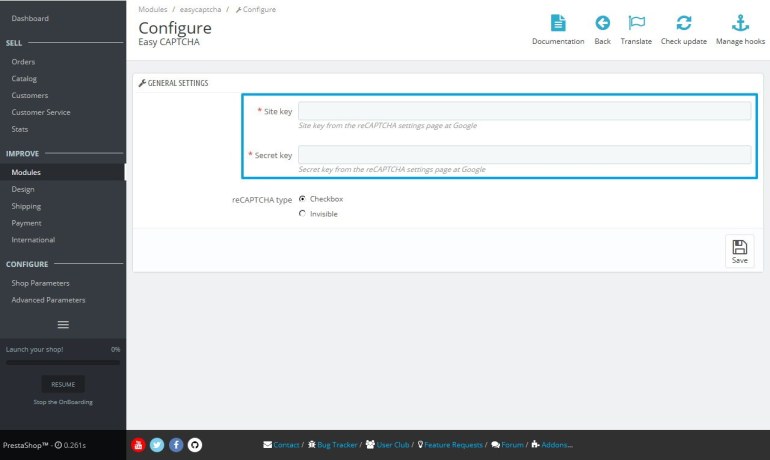Open Catalog in the sidebar

coord(24,79)
